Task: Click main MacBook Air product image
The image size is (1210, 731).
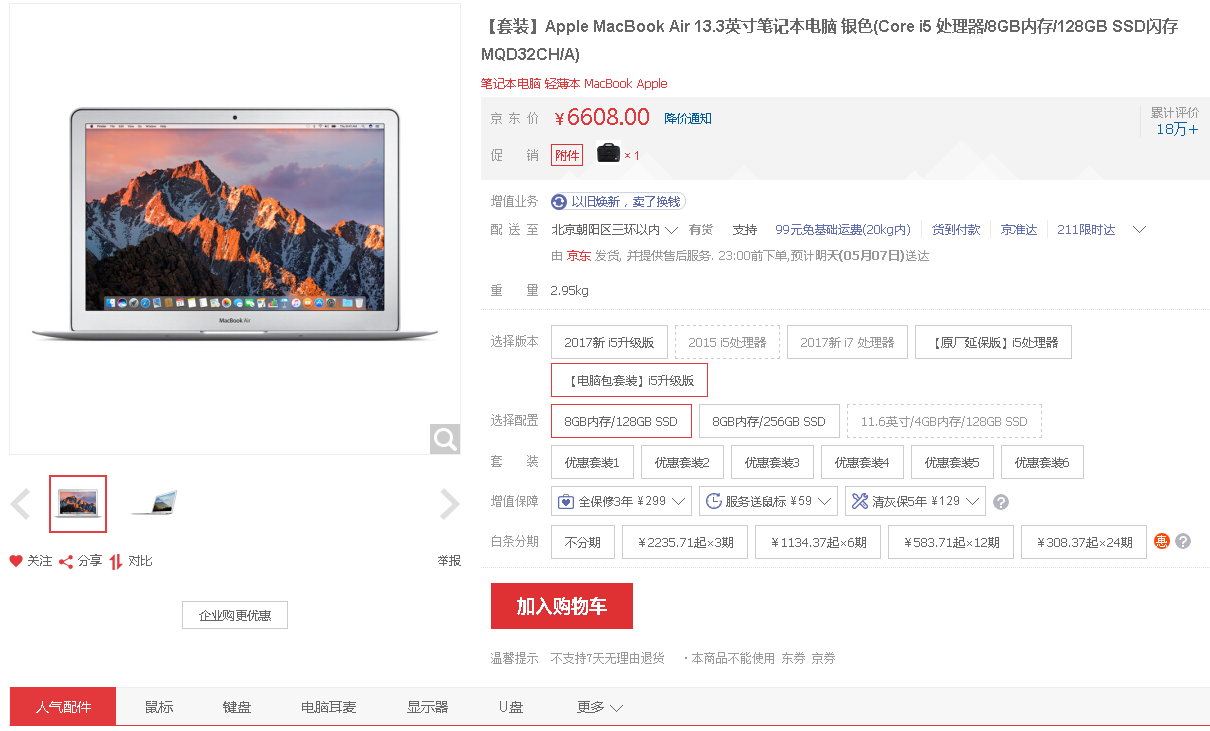Action: pos(235,229)
